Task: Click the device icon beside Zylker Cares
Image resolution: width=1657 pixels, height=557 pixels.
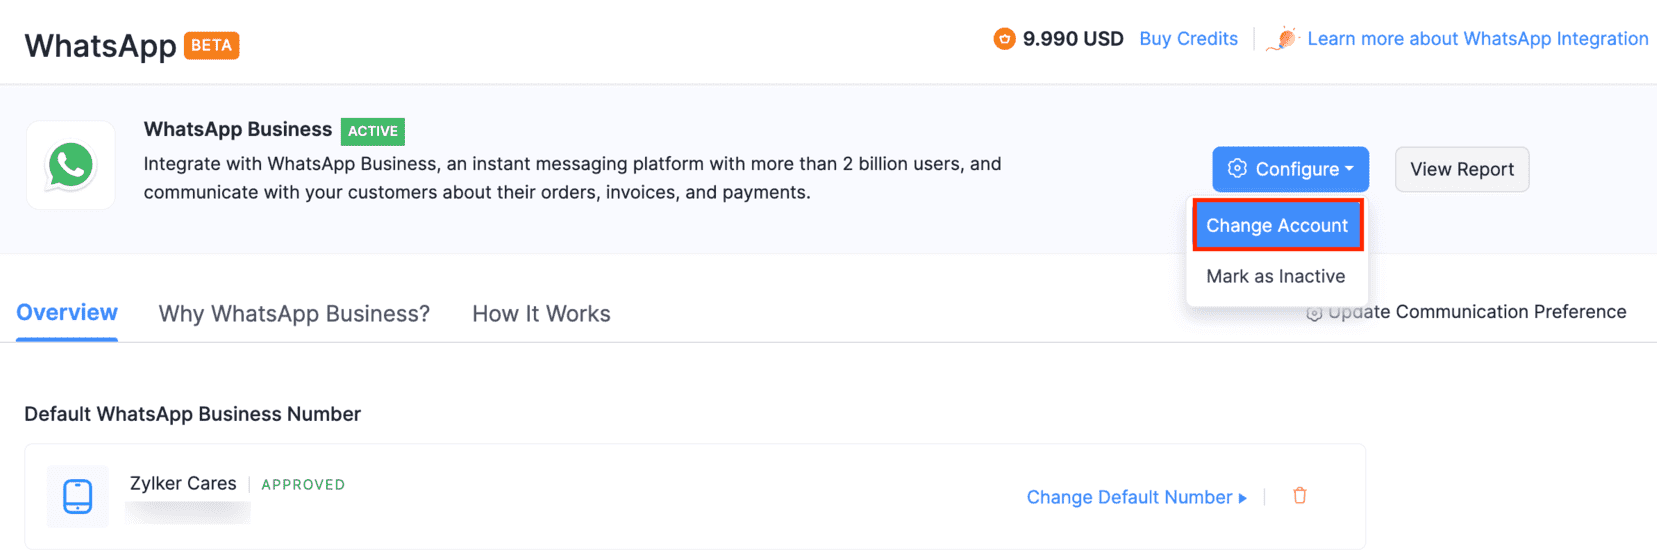Action: click(78, 496)
